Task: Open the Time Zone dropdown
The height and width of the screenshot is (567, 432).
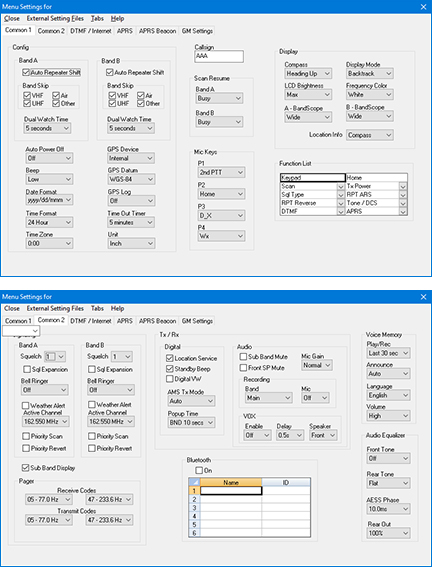Action: coord(49,244)
